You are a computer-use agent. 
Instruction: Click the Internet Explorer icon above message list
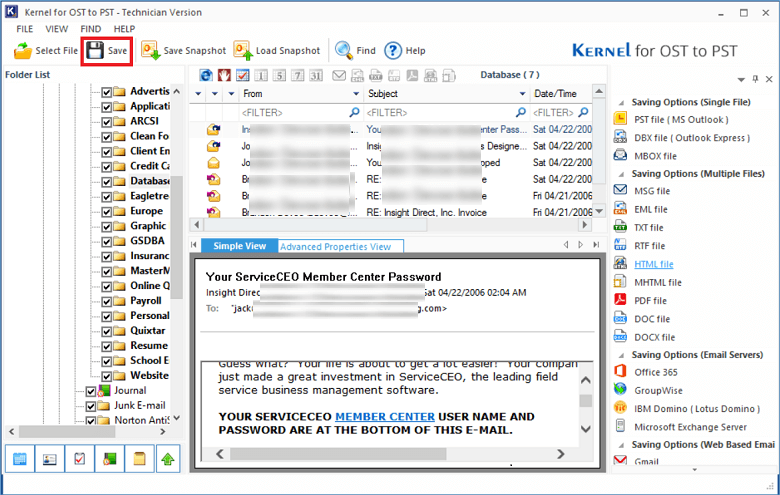(x=206, y=75)
